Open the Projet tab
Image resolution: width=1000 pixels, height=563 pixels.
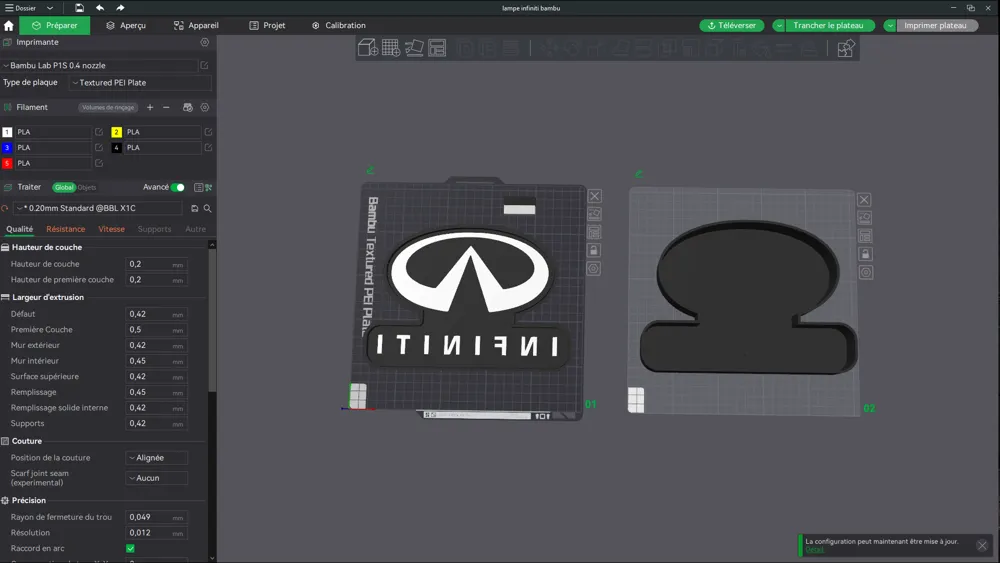point(267,26)
